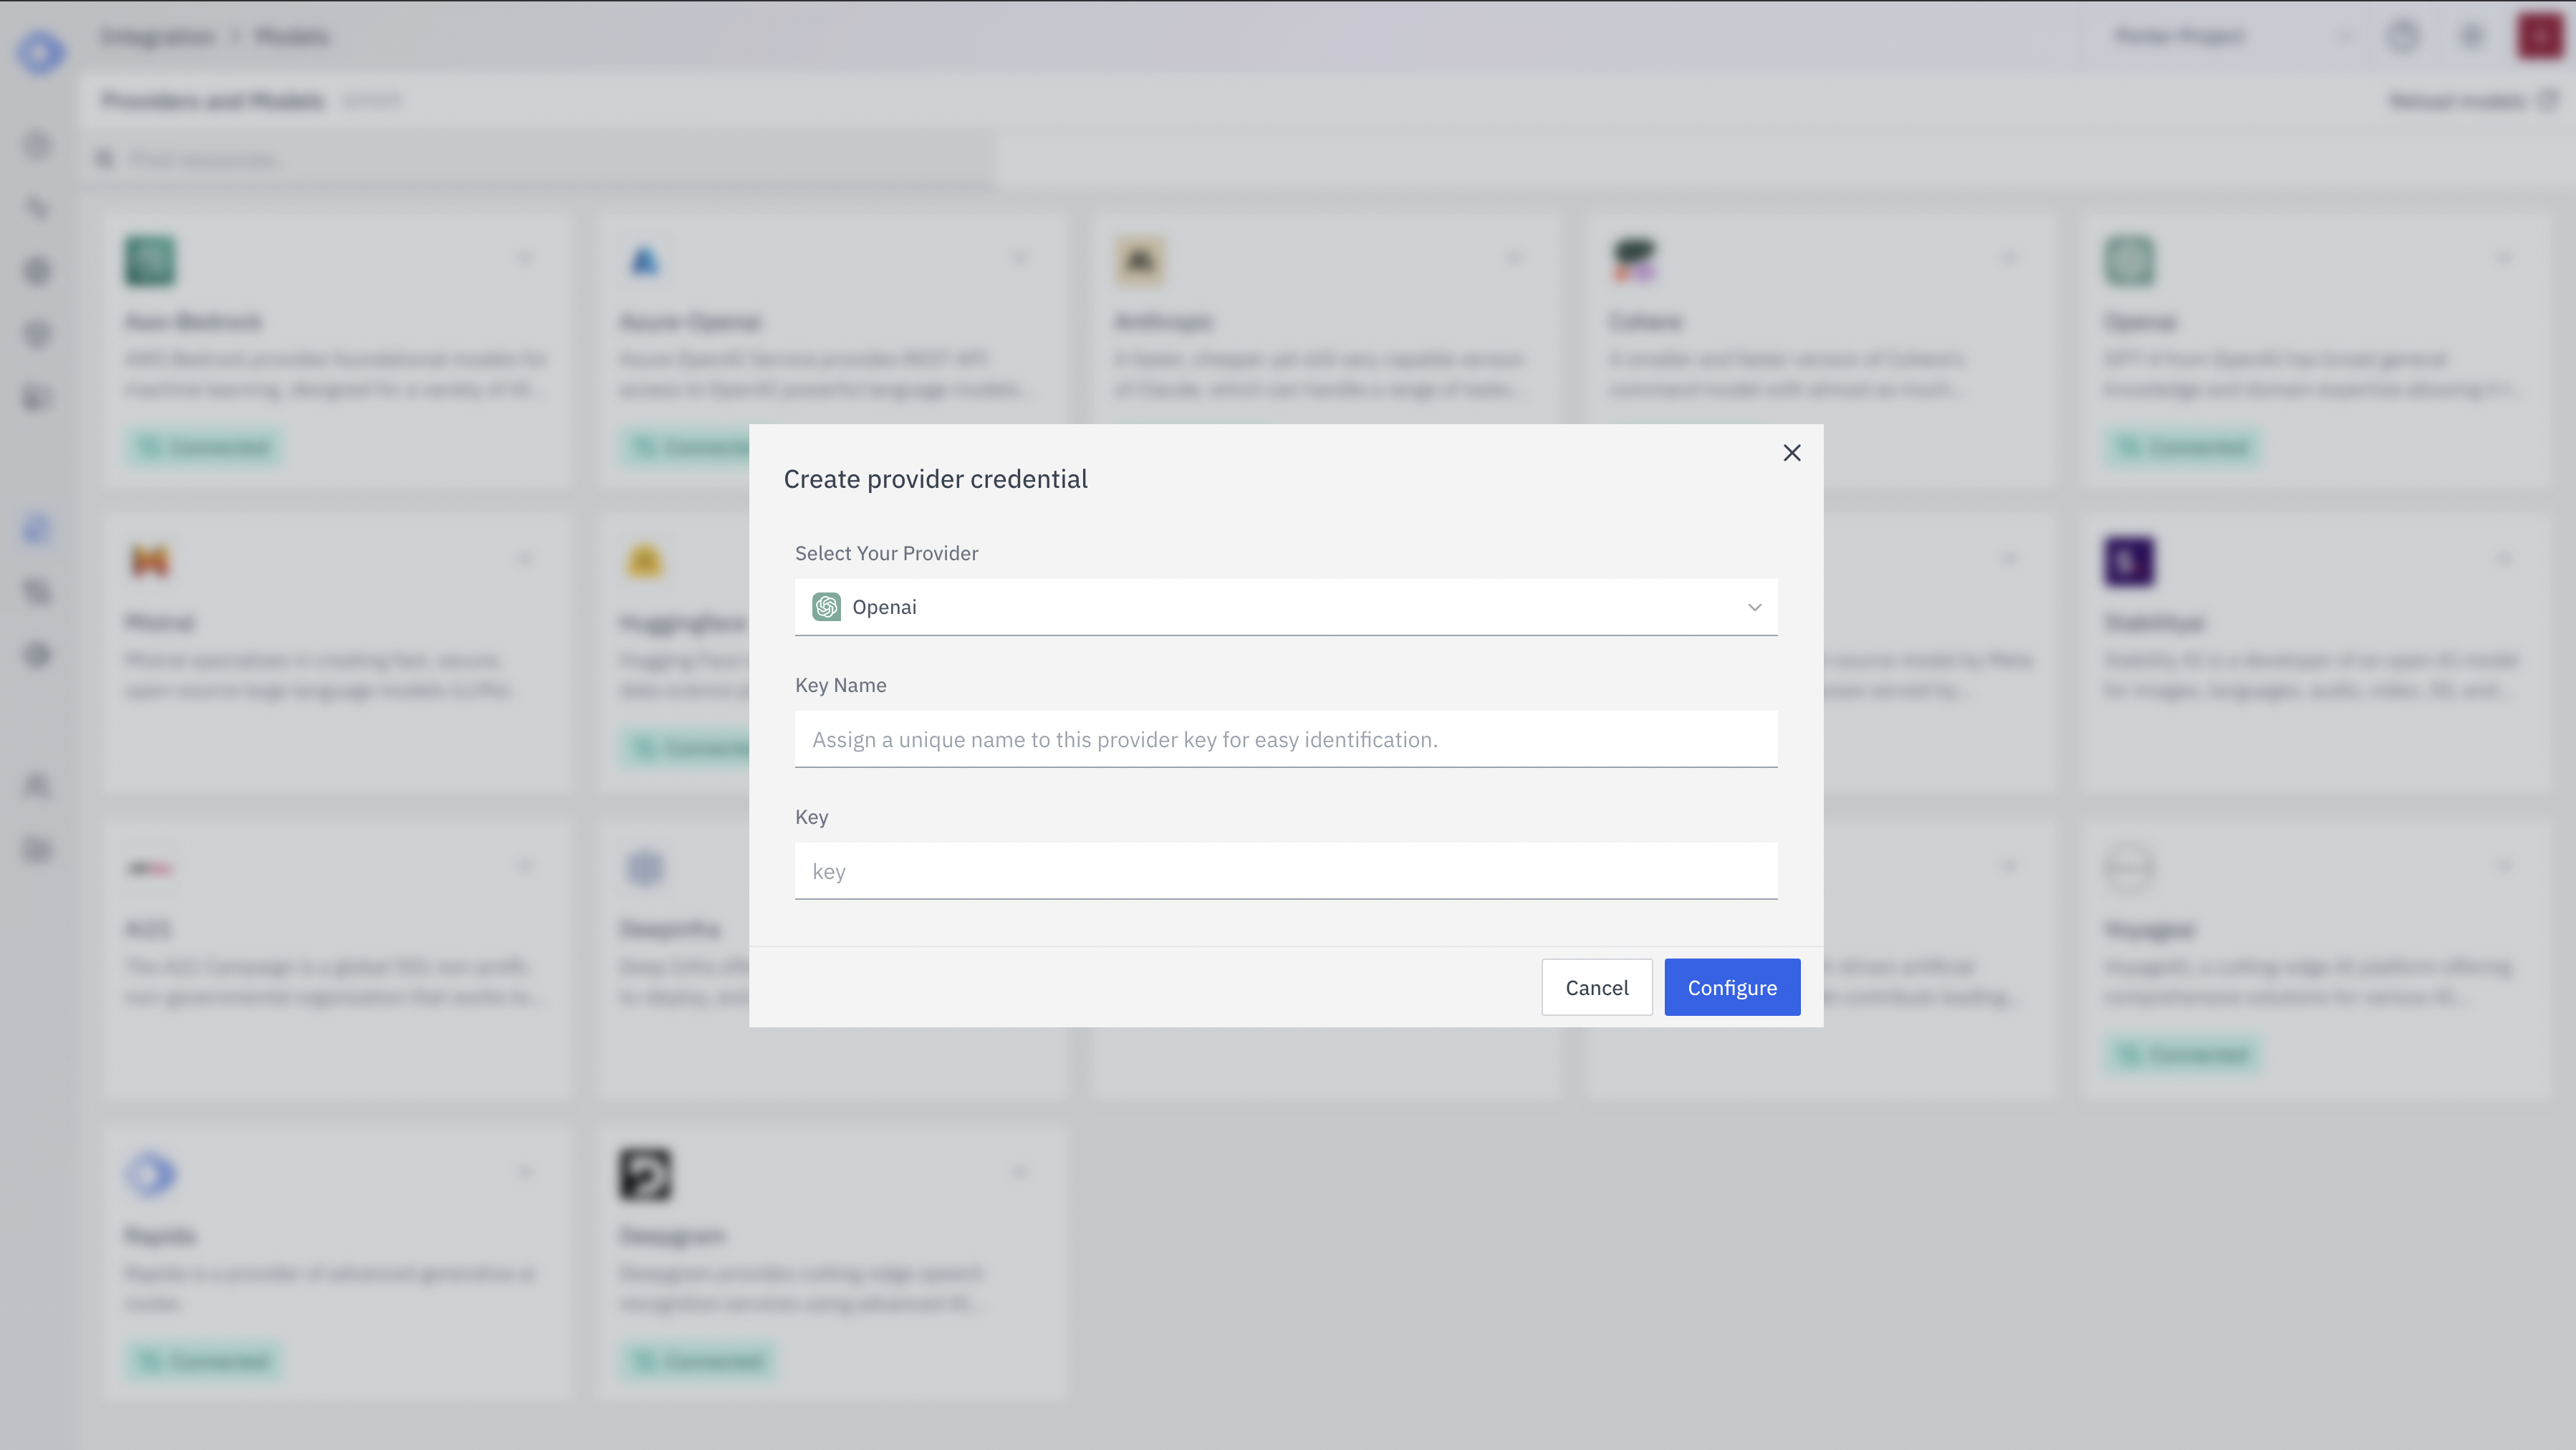Click the Deepgram provider logo

coord(645,1175)
